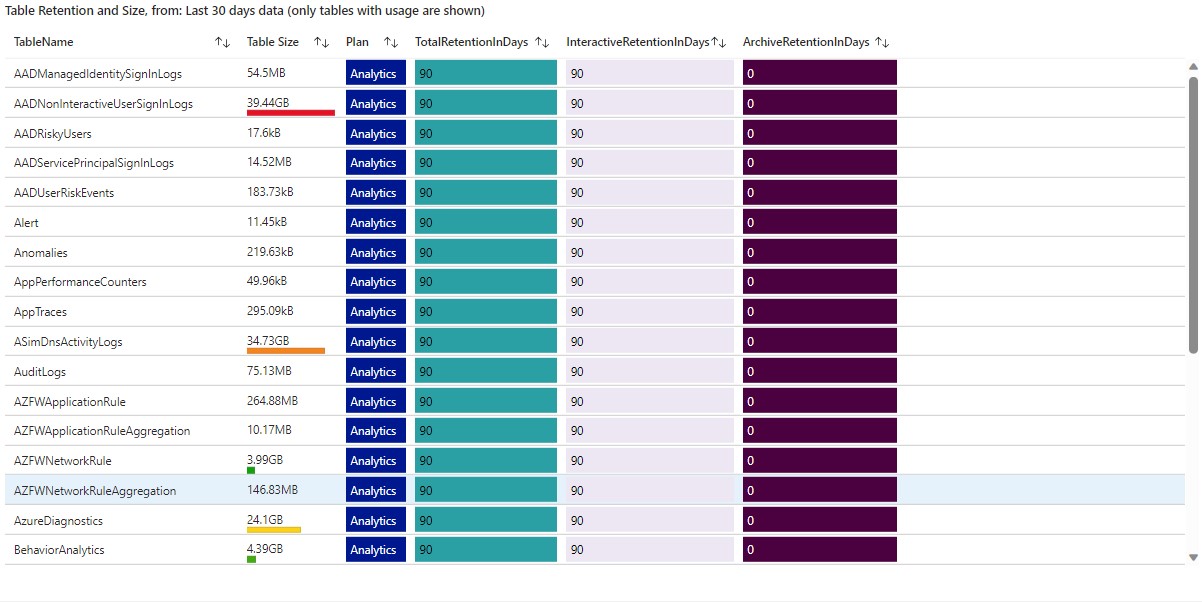
Task: Click the teal total retention bar for Alert
Action: click(486, 223)
